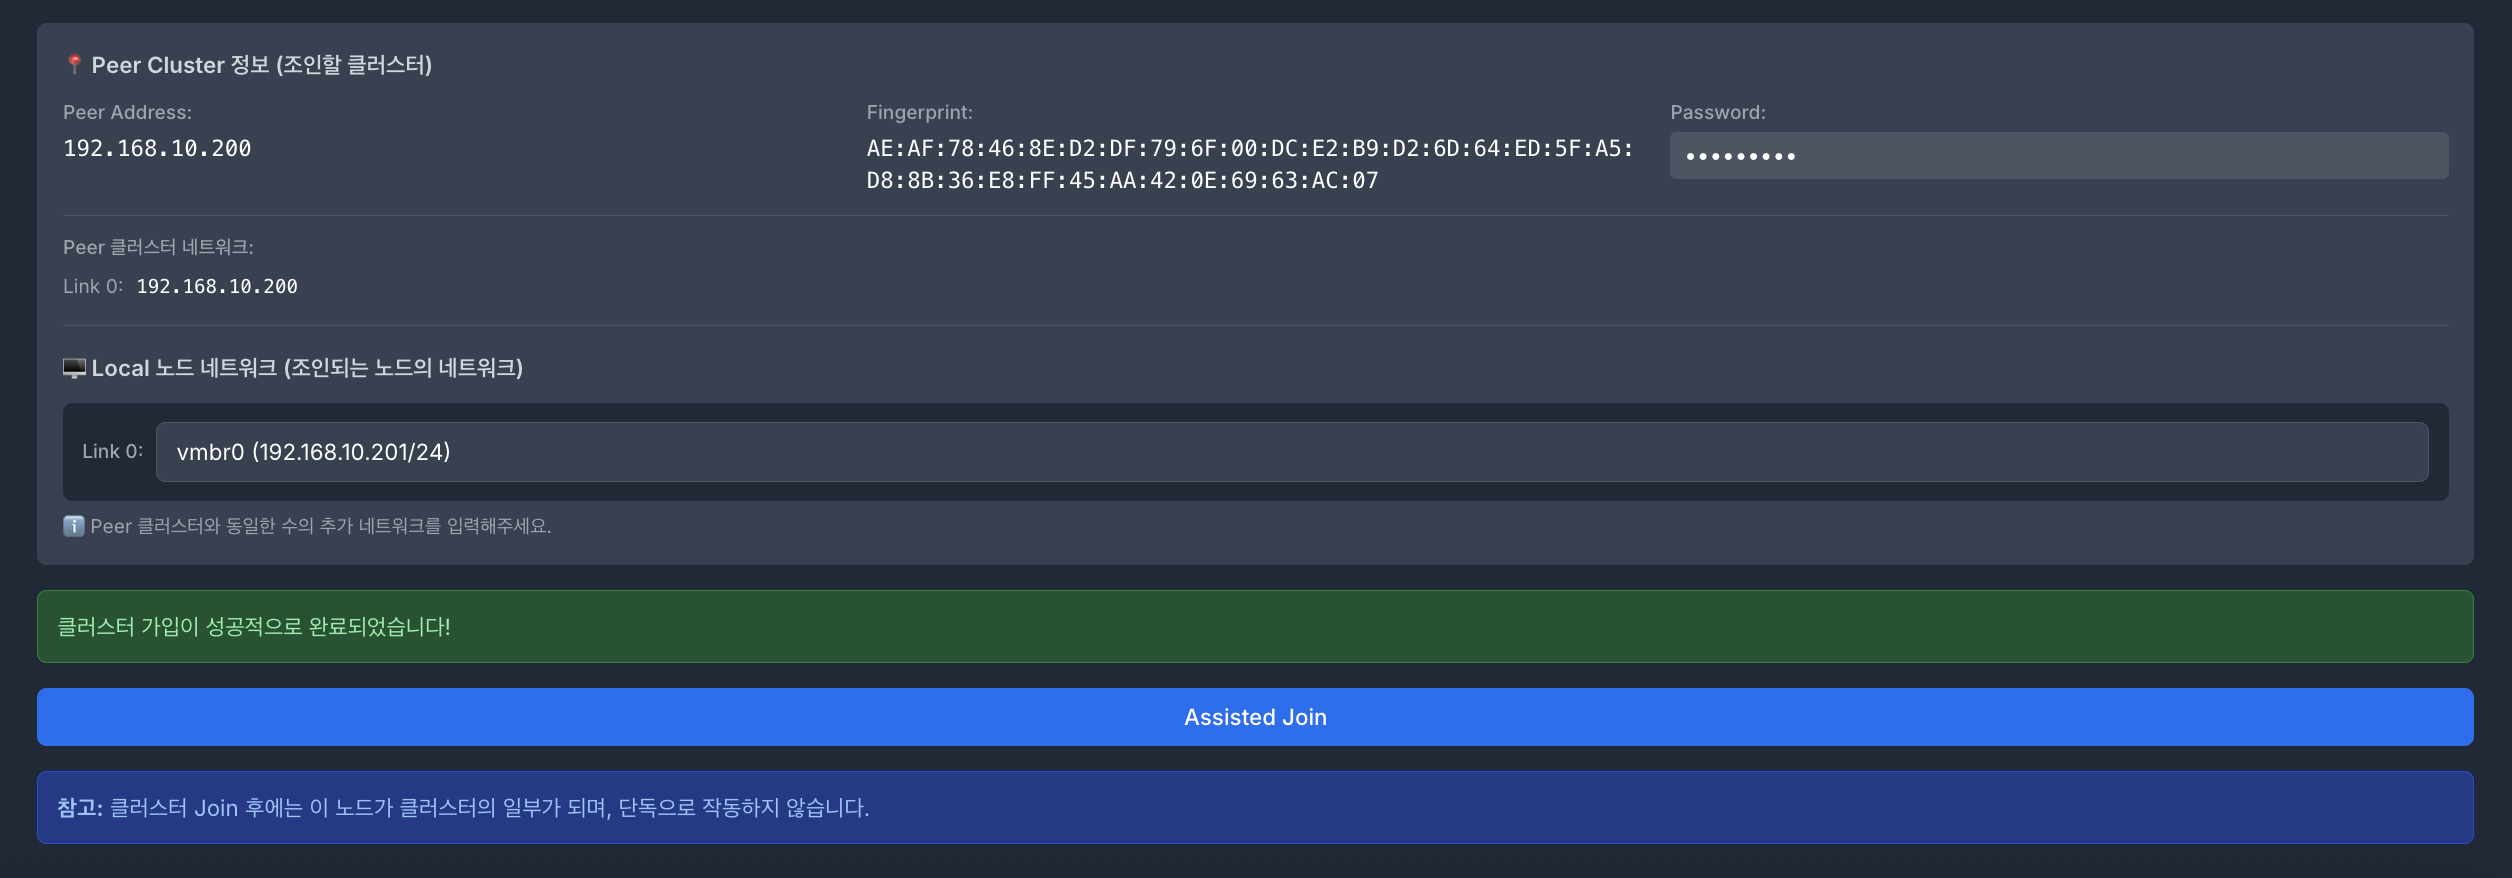Click the Local 노드 네트워크 heading
This screenshot has width=2512, height=878.
coord(307,368)
